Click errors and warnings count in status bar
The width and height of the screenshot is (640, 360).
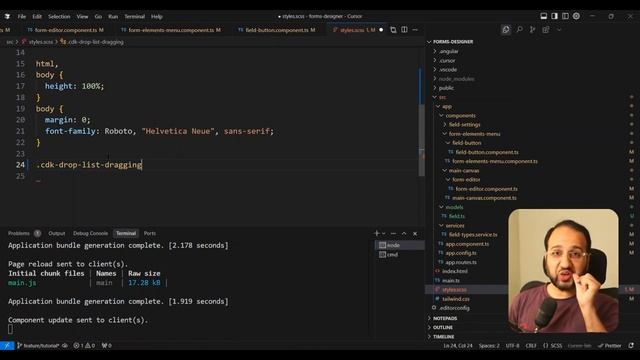click(x=84, y=345)
